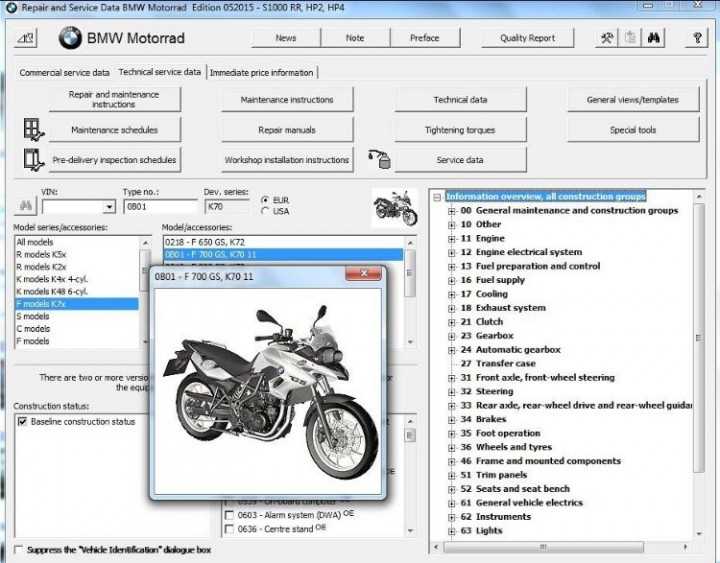This screenshot has width=720, height=563.
Task: Close the F 700 GS picture popup
Action: [363, 273]
